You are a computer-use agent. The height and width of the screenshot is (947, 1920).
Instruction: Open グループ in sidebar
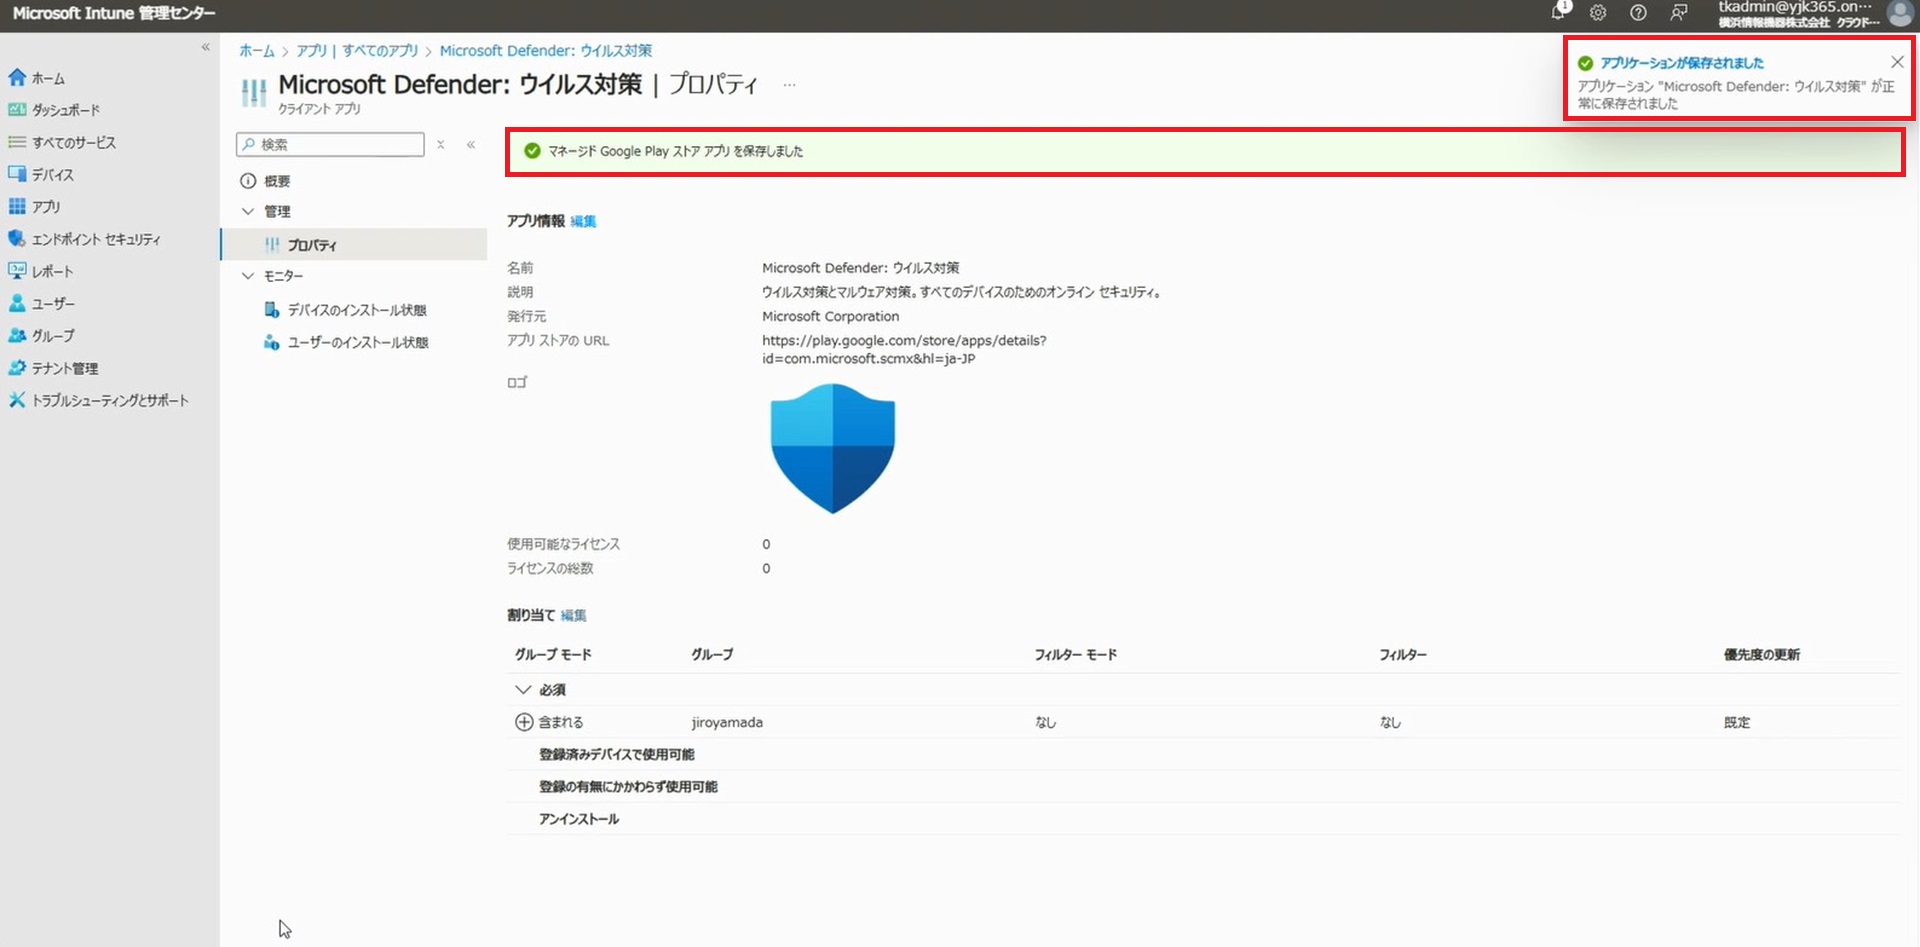click(53, 335)
